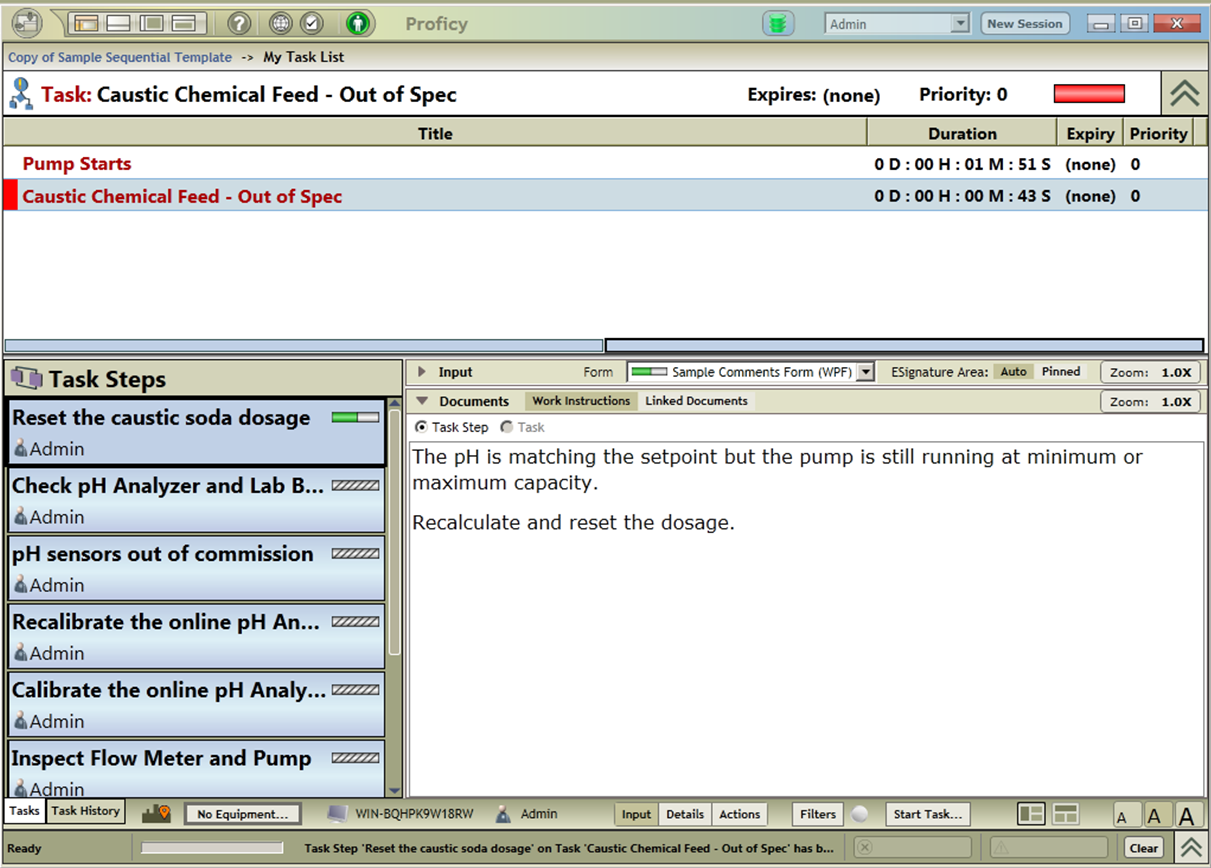Select the Inspect Flow Meter and Pump step
The width and height of the screenshot is (1211, 868).
pyautogui.click(x=196, y=769)
